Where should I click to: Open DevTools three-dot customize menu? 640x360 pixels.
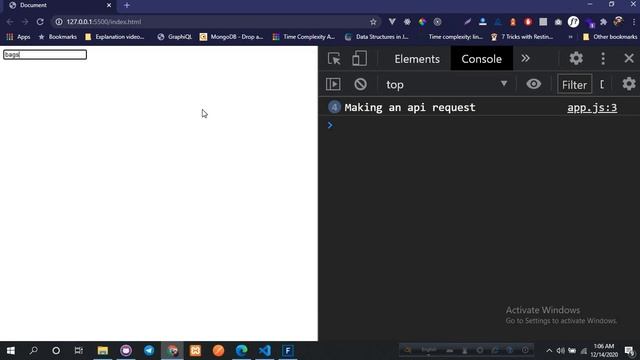click(x=603, y=58)
